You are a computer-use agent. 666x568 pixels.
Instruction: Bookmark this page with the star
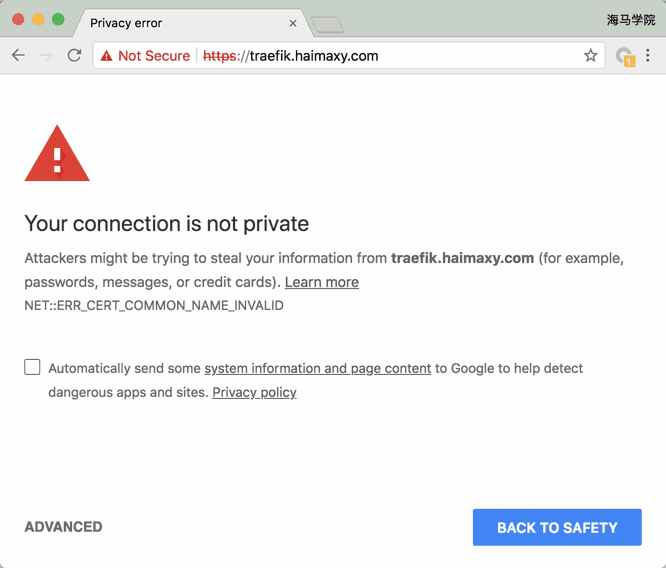[x=590, y=56]
